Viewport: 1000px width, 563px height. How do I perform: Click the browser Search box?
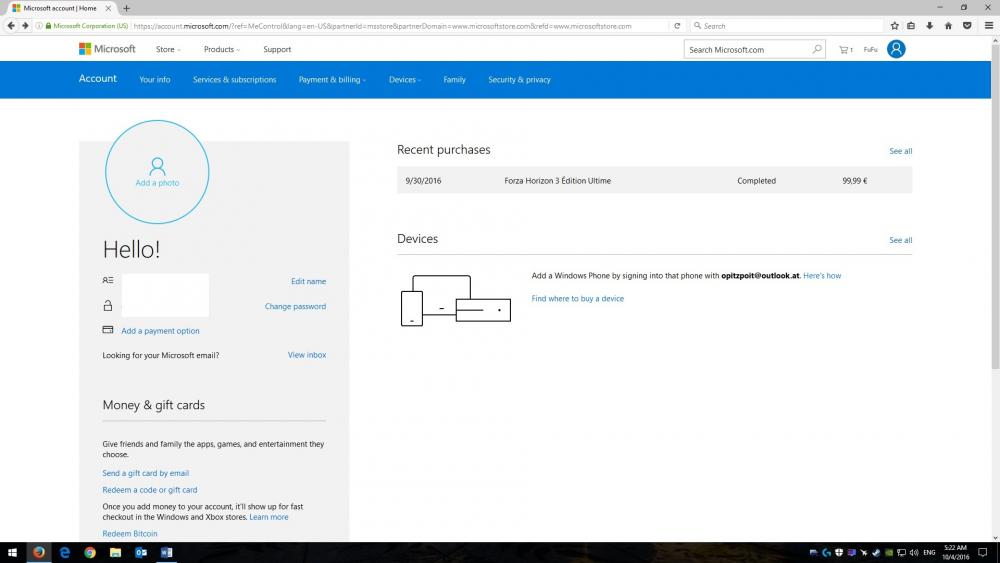(x=787, y=26)
